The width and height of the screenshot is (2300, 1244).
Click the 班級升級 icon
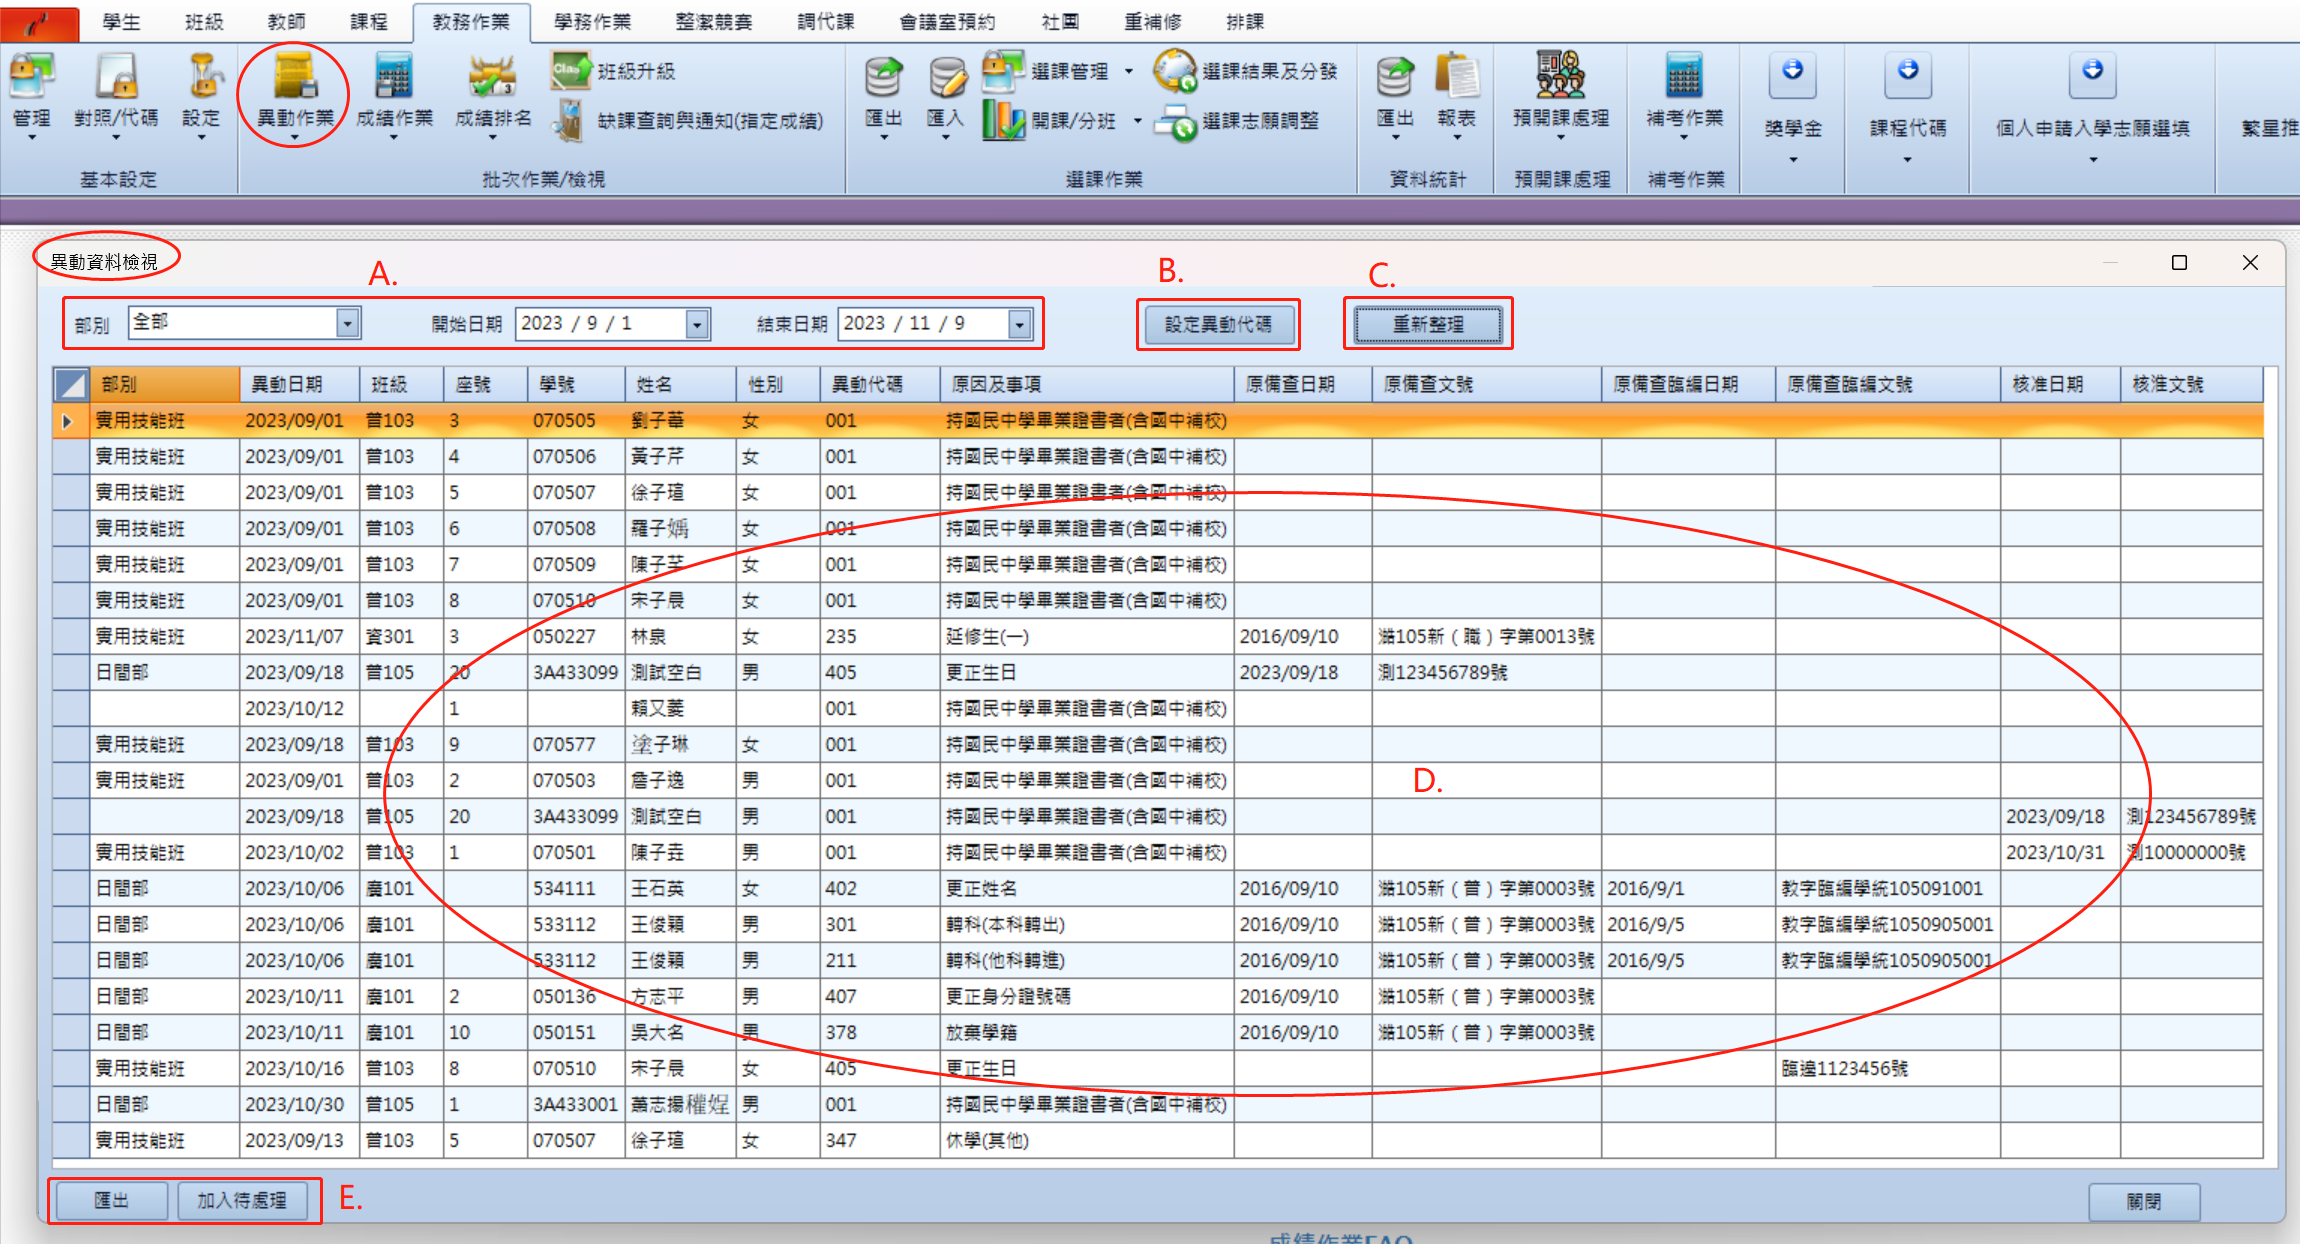coord(570,71)
